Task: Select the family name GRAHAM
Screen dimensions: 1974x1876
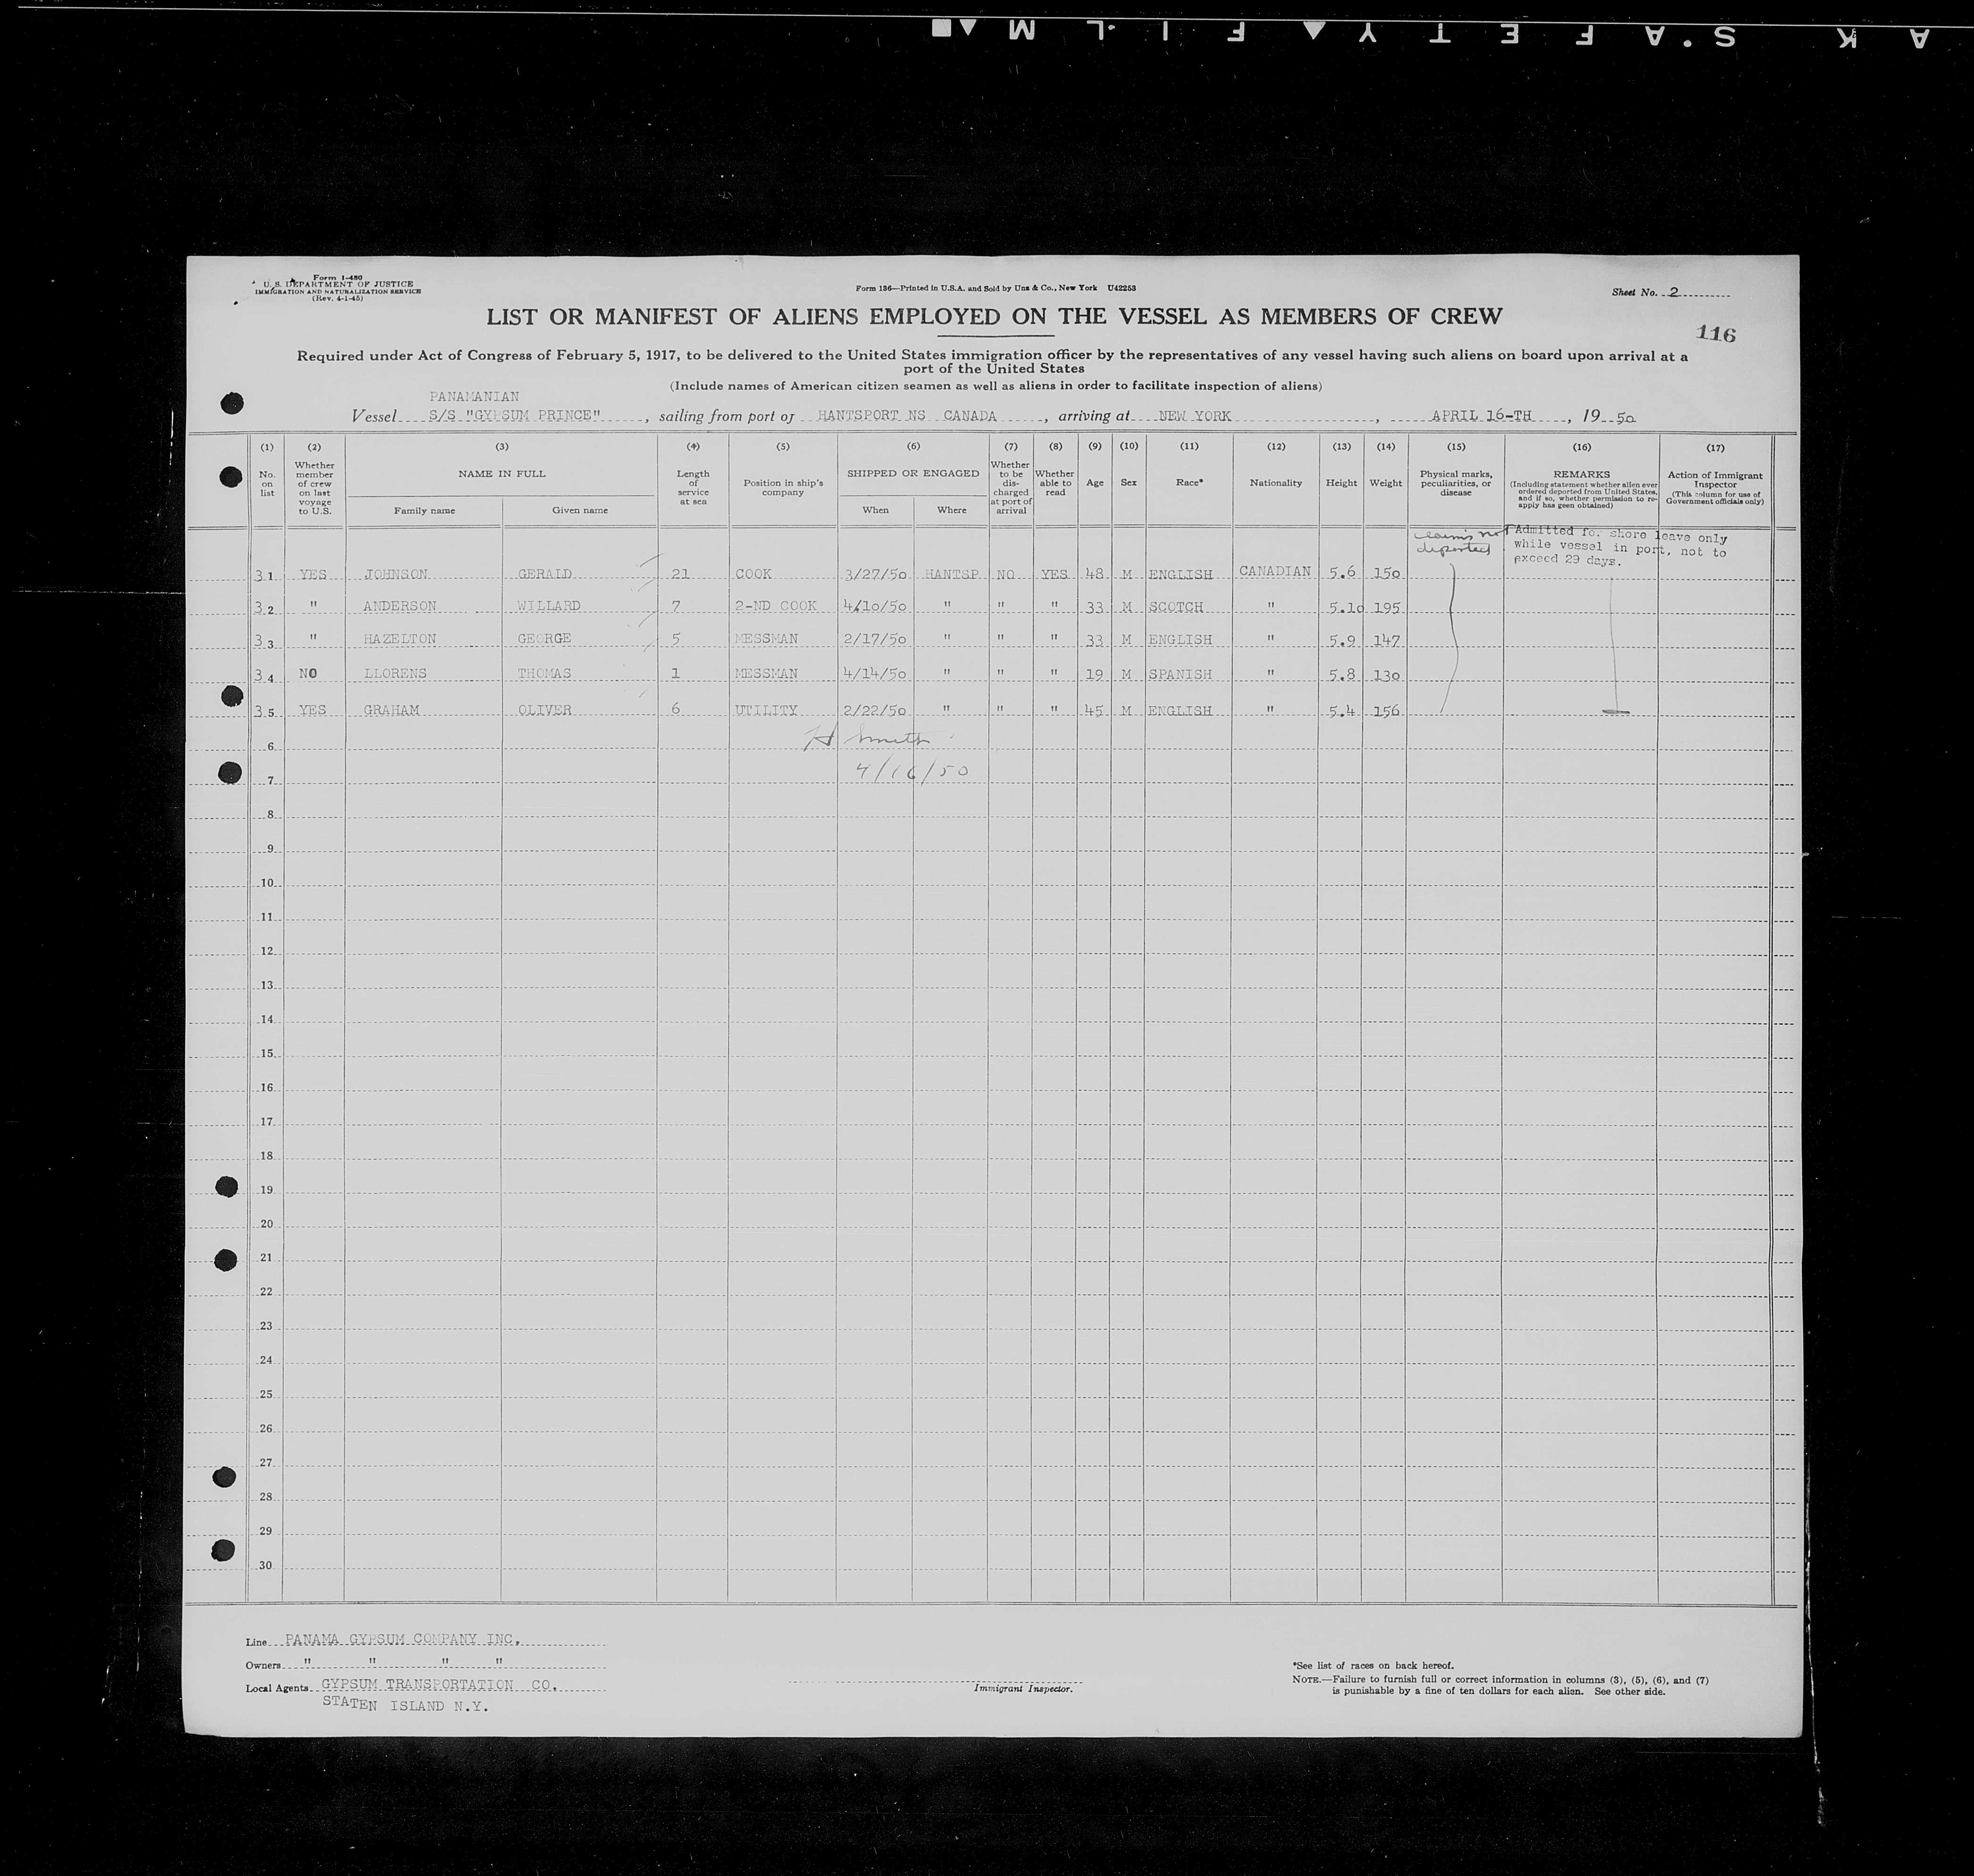Action: click(x=391, y=710)
